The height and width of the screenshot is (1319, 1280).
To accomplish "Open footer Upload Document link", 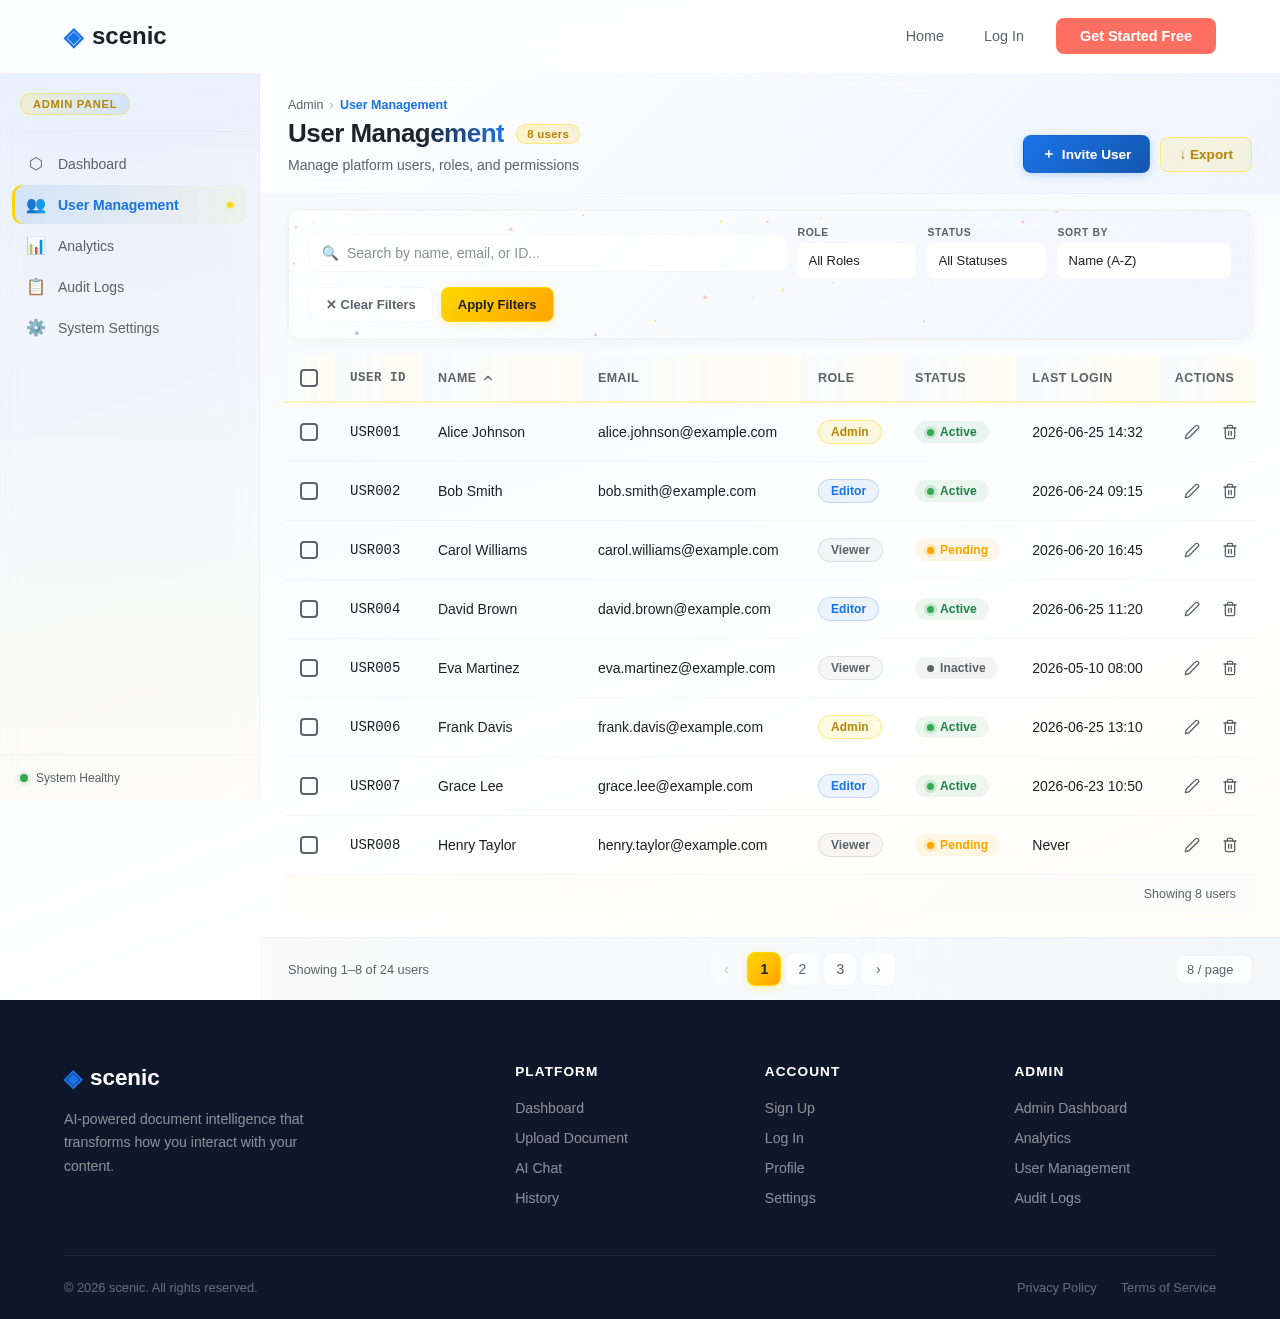I will [571, 1138].
